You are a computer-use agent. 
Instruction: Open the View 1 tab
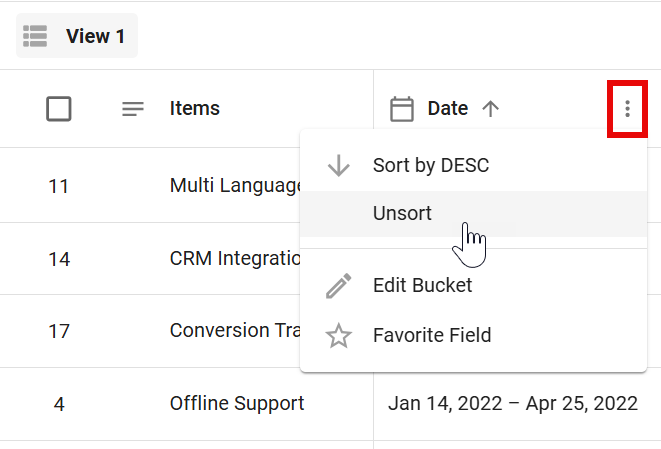[95, 36]
